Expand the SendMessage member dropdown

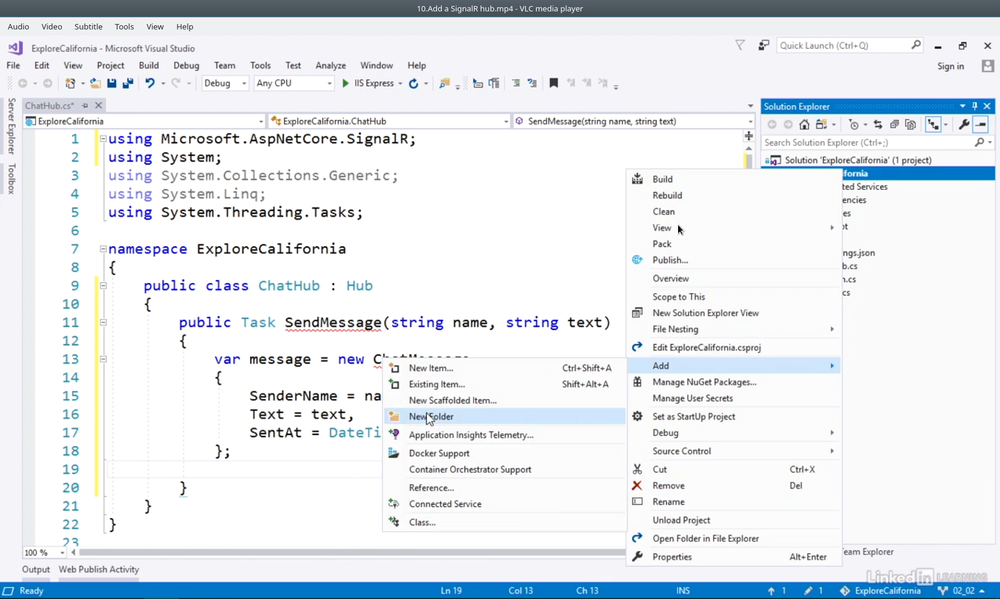pos(751,122)
